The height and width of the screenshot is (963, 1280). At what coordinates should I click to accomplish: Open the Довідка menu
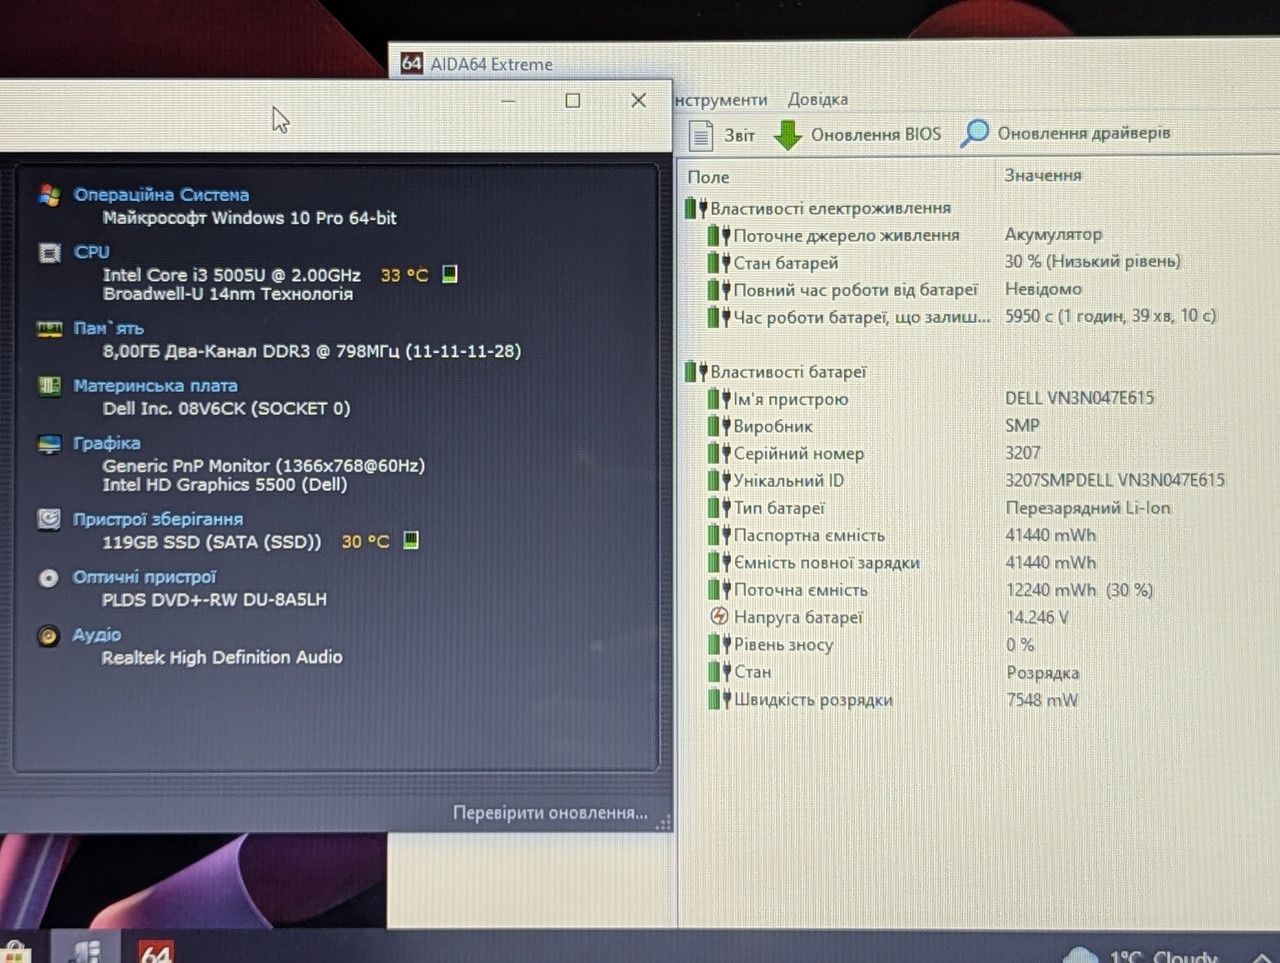point(817,99)
